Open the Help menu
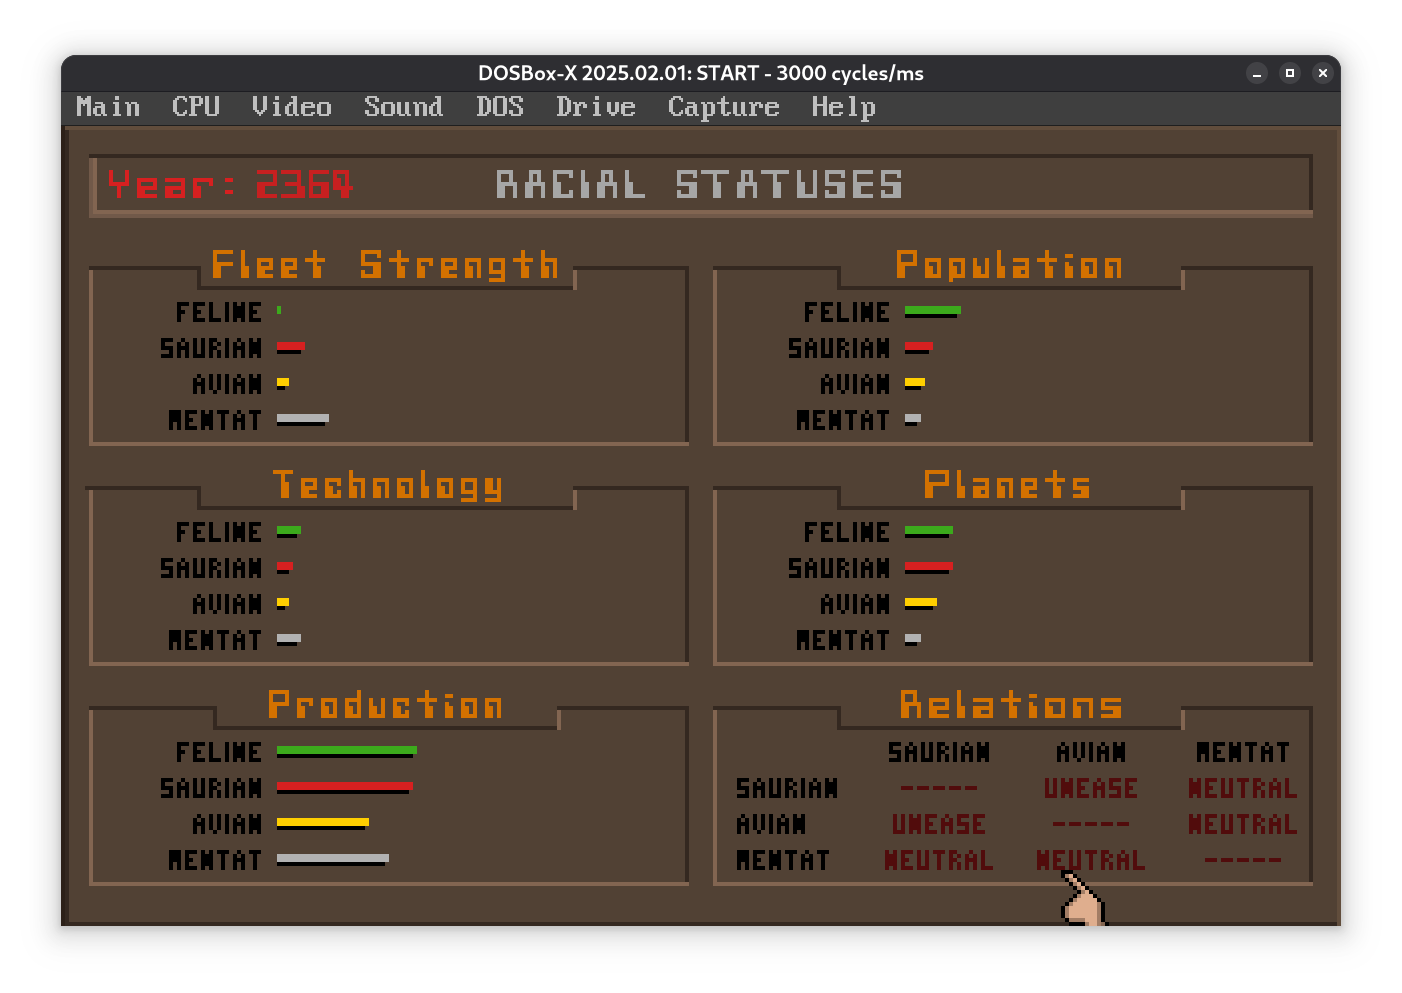The height and width of the screenshot is (993, 1402). 843,107
